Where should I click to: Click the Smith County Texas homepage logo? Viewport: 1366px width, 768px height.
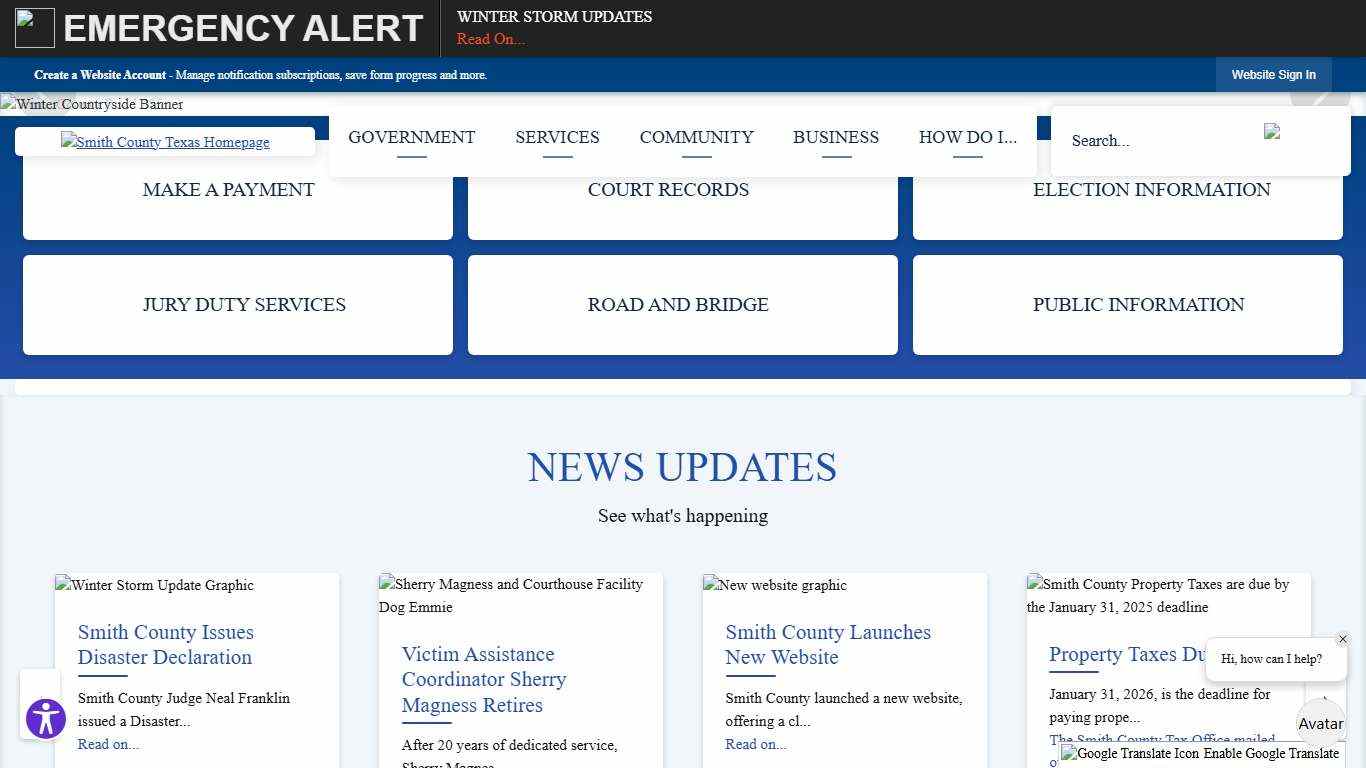pos(165,141)
